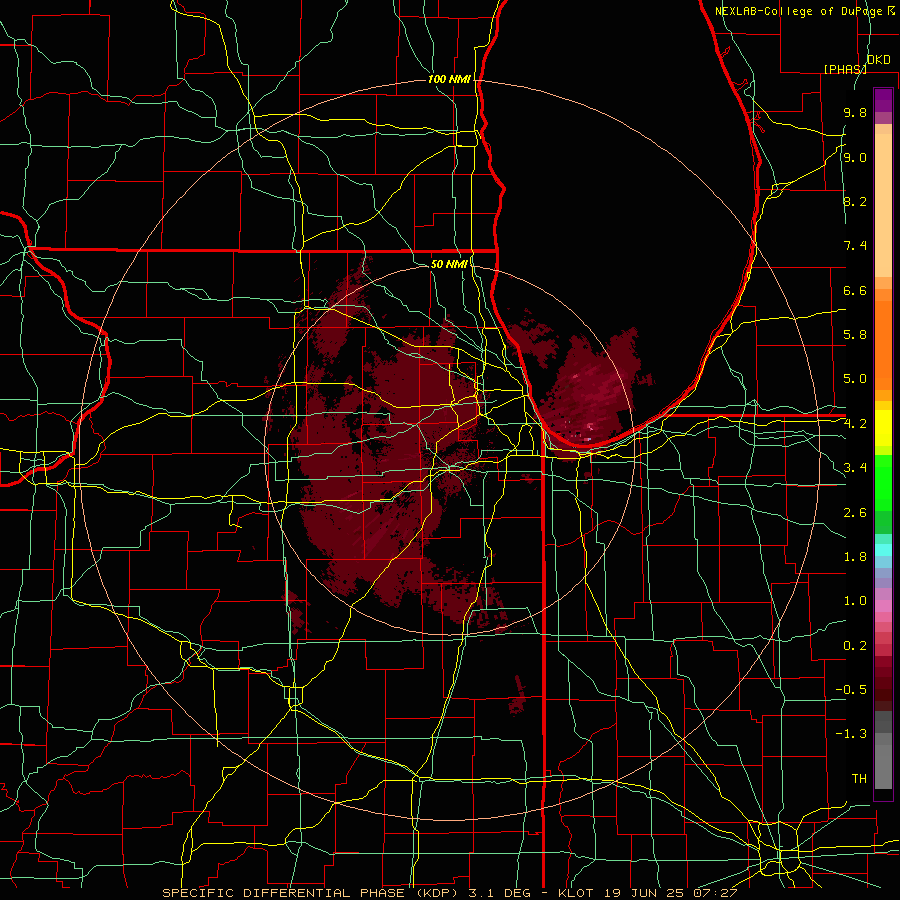This screenshot has width=900, height=900.
Task: Select the 8.2 scale value label
Action: pos(855,201)
